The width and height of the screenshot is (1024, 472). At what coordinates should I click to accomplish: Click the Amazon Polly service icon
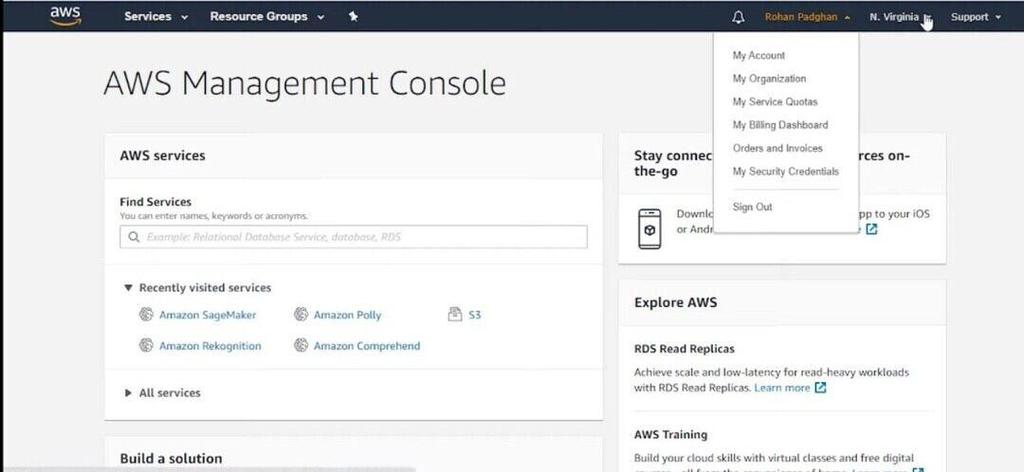tap(301, 315)
